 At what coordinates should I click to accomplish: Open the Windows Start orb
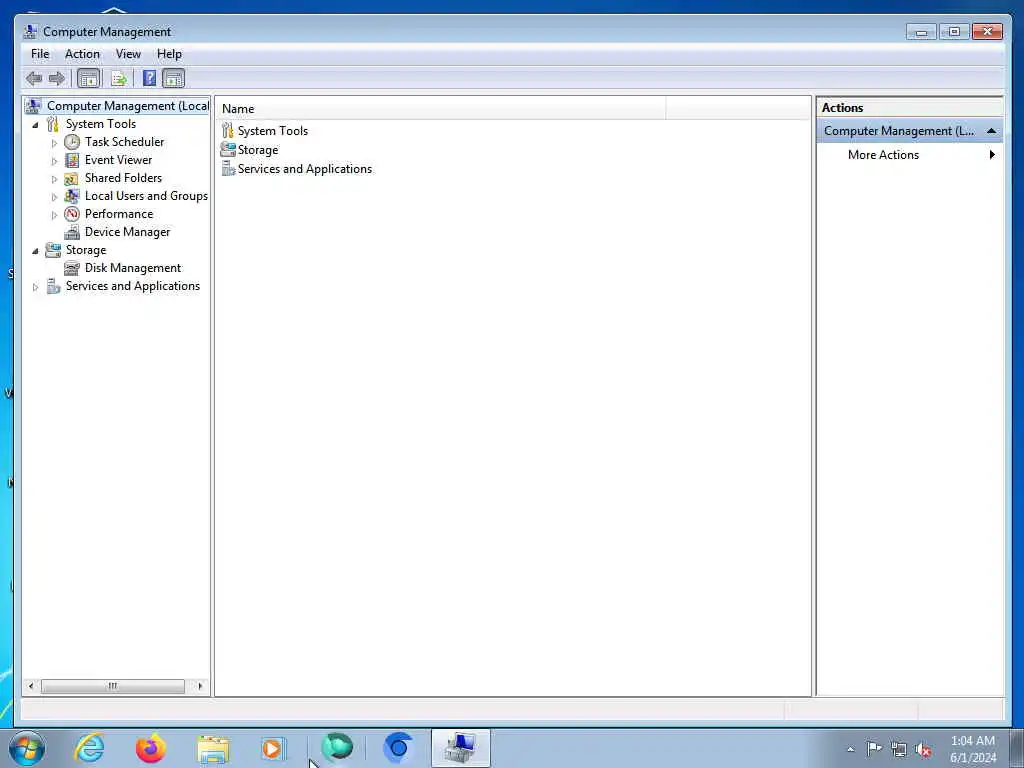pyautogui.click(x=27, y=748)
